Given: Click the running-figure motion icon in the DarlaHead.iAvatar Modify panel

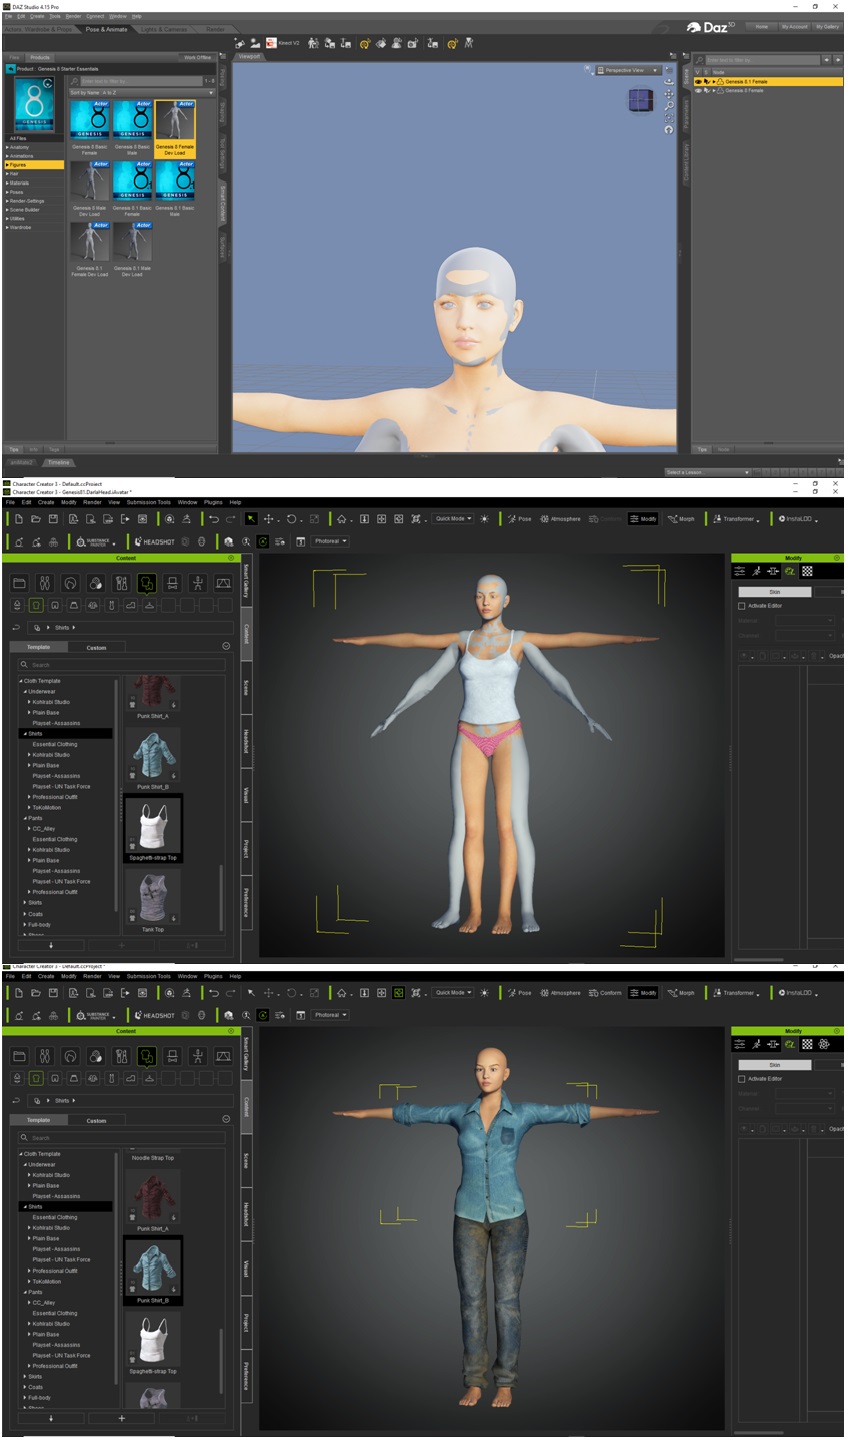Looking at the screenshot, I should tap(757, 571).
